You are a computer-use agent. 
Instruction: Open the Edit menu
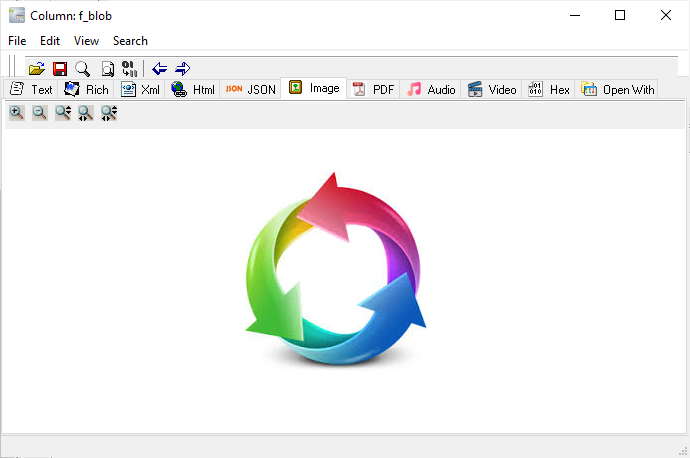[x=50, y=41]
